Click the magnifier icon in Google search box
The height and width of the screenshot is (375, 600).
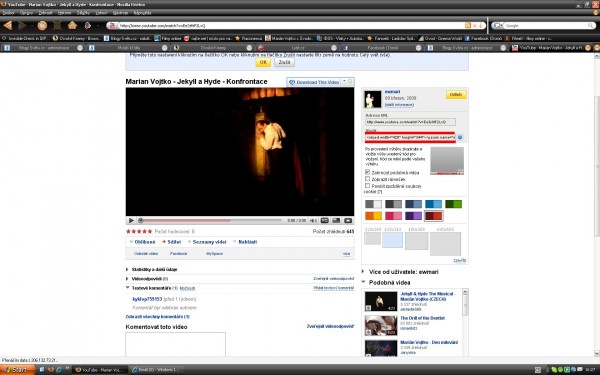coord(591,26)
